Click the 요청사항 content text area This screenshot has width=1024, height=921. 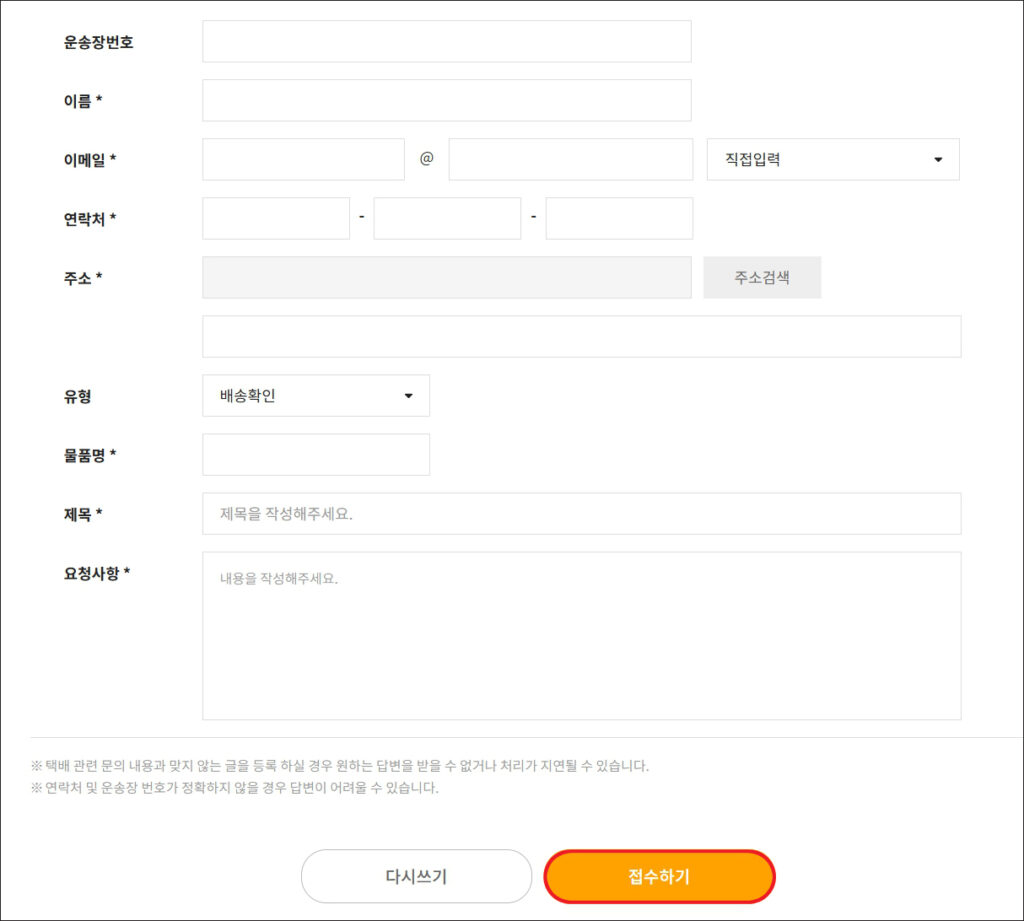pyautogui.click(x=581, y=636)
